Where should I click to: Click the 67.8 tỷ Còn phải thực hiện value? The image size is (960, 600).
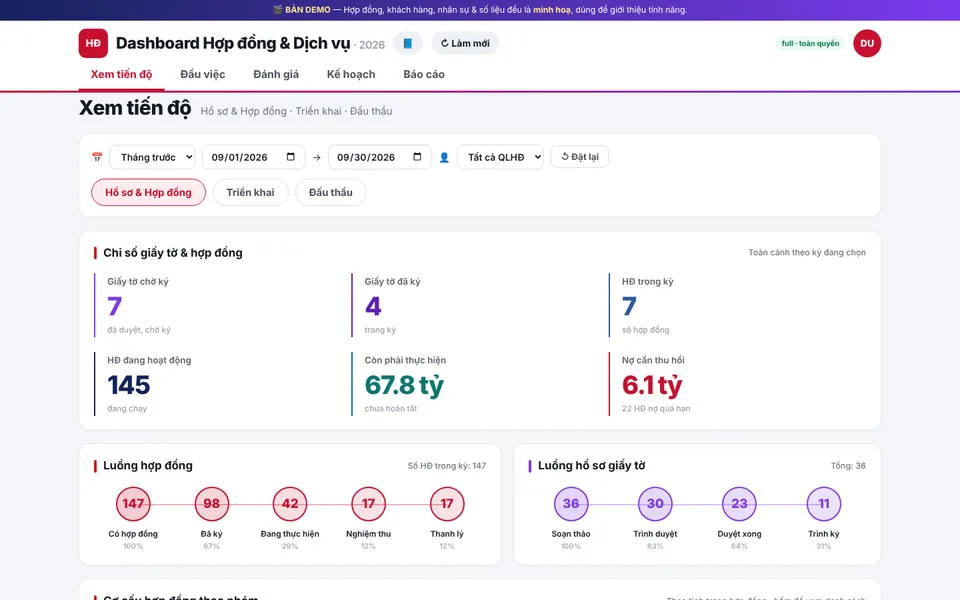pyautogui.click(x=404, y=385)
